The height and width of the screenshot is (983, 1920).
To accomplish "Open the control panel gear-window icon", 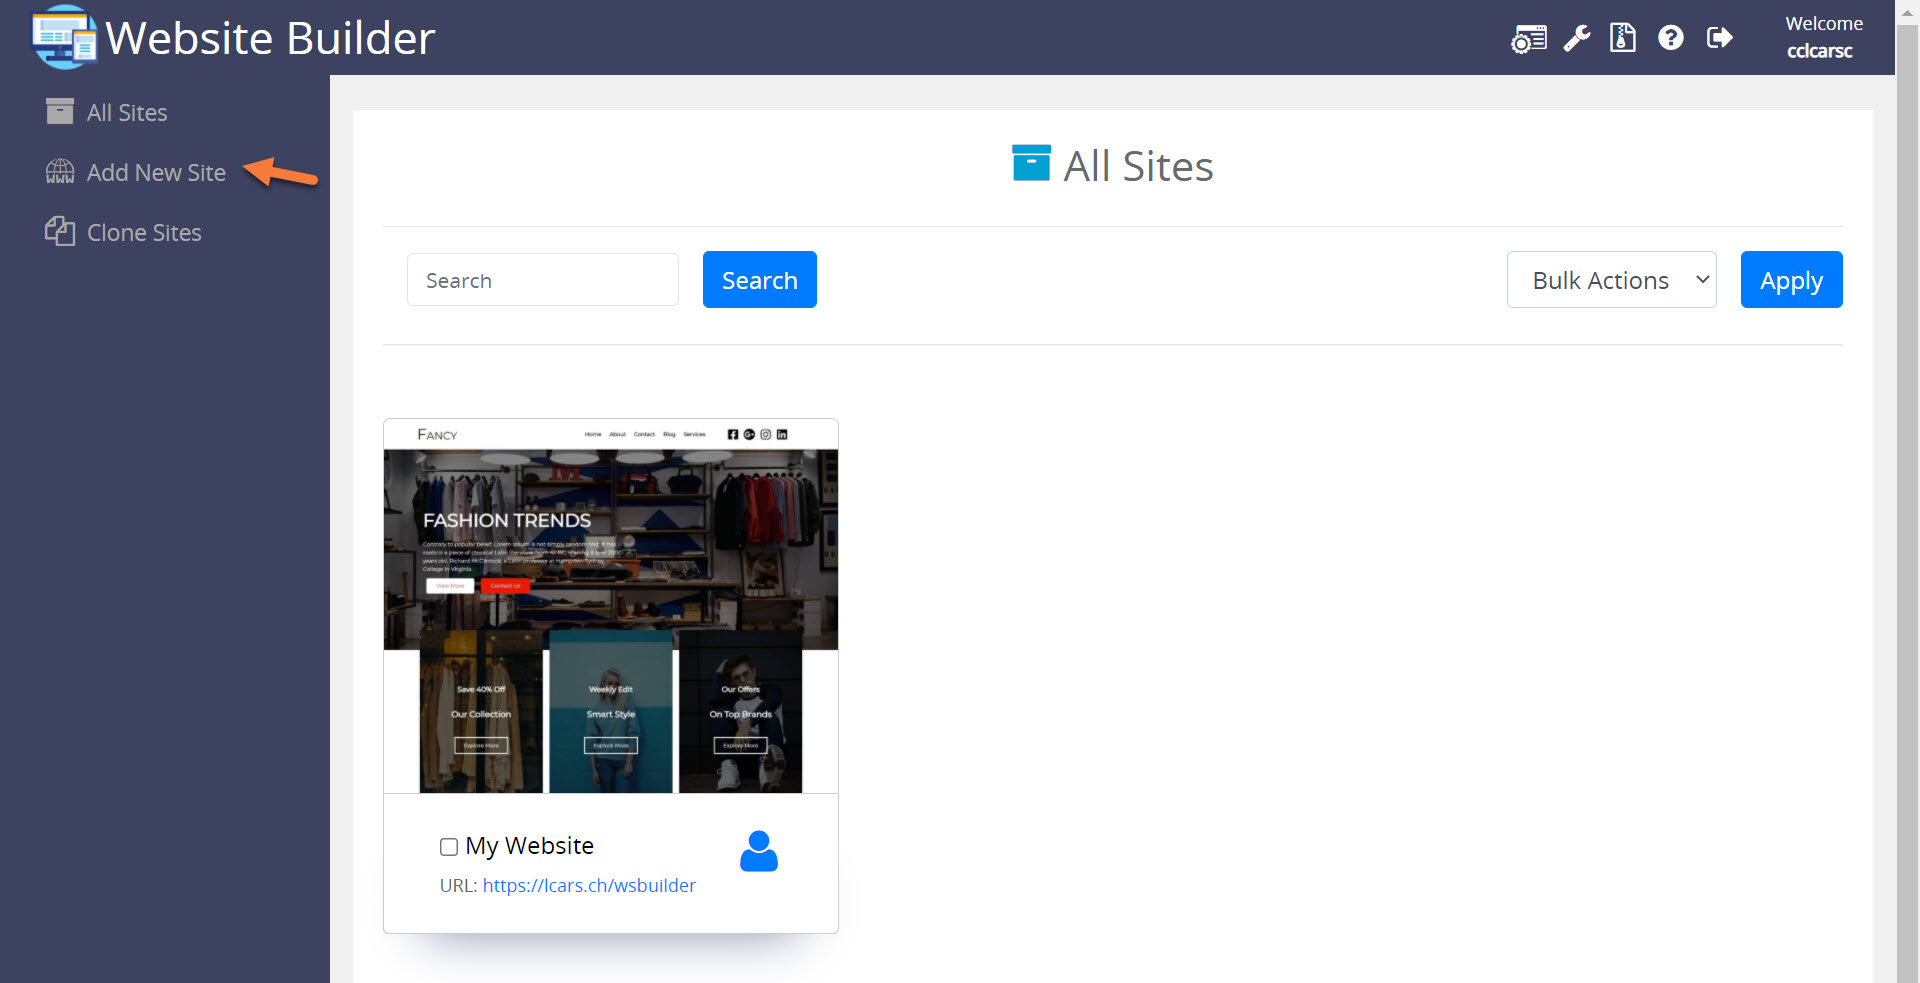I will click(x=1528, y=39).
